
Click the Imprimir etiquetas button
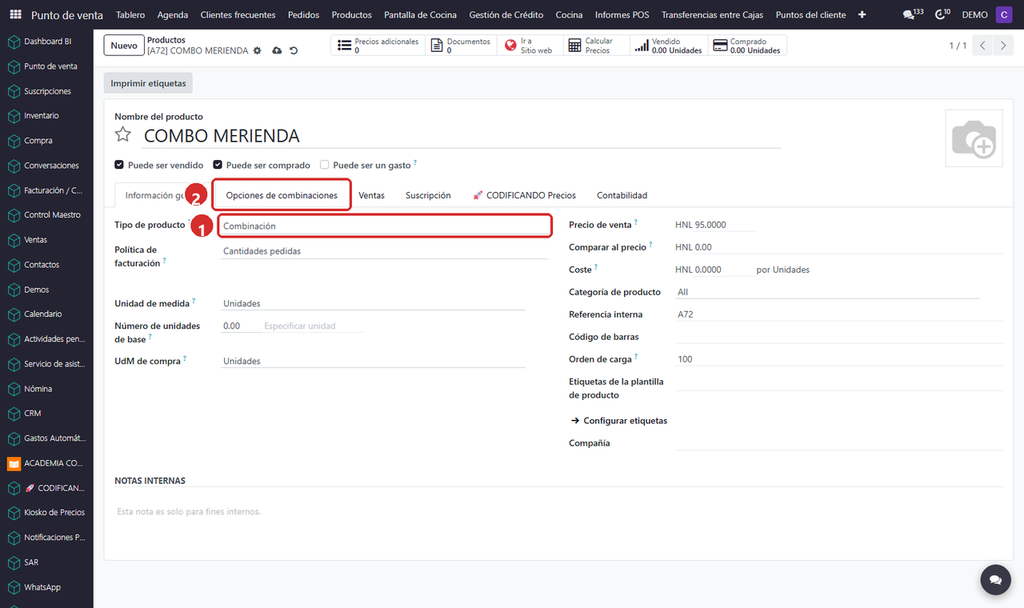[148, 83]
